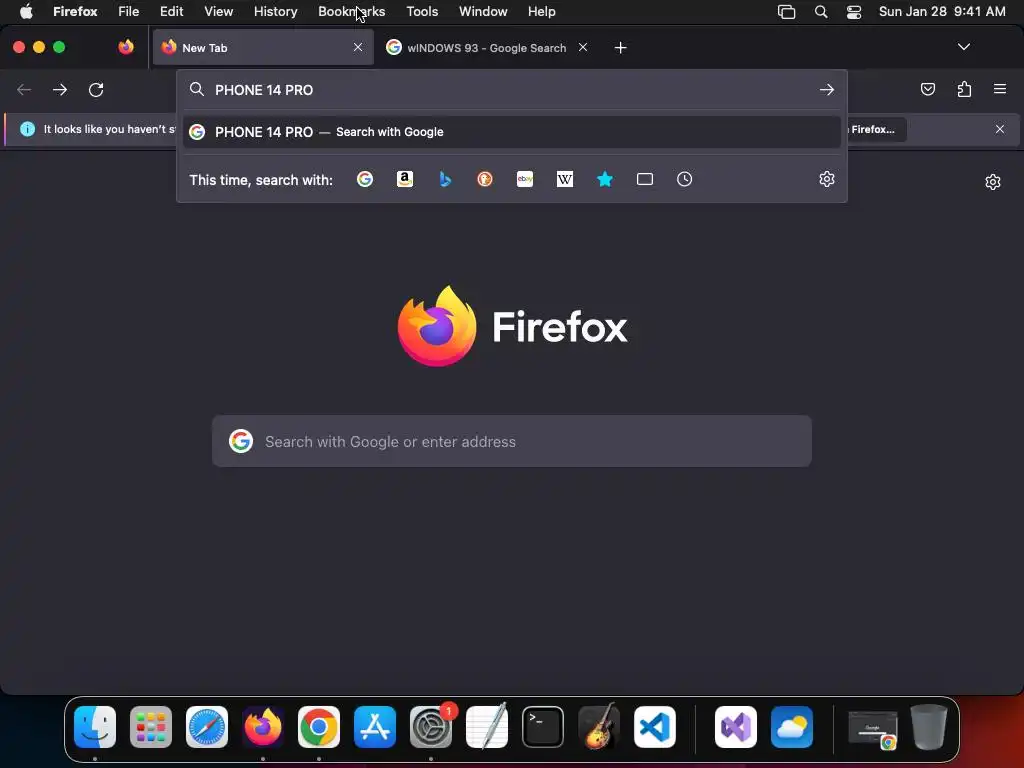The width and height of the screenshot is (1024, 768).
Task: Open the Edit menu
Action: (x=171, y=11)
